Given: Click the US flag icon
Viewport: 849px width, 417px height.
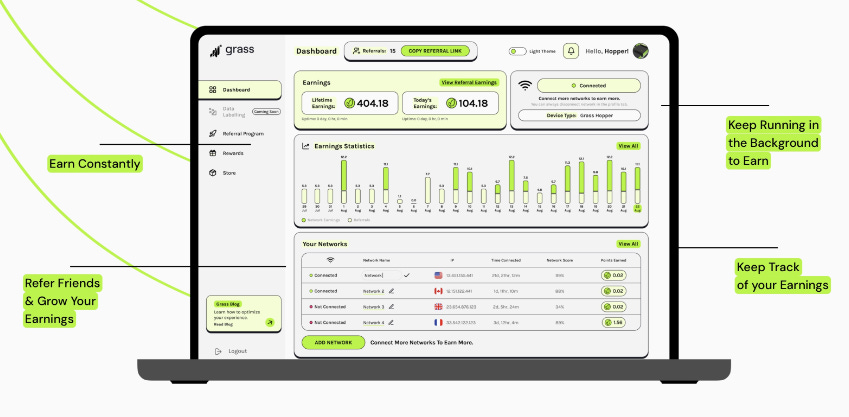Looking at the screenshot, I should (x=438, y=275).
